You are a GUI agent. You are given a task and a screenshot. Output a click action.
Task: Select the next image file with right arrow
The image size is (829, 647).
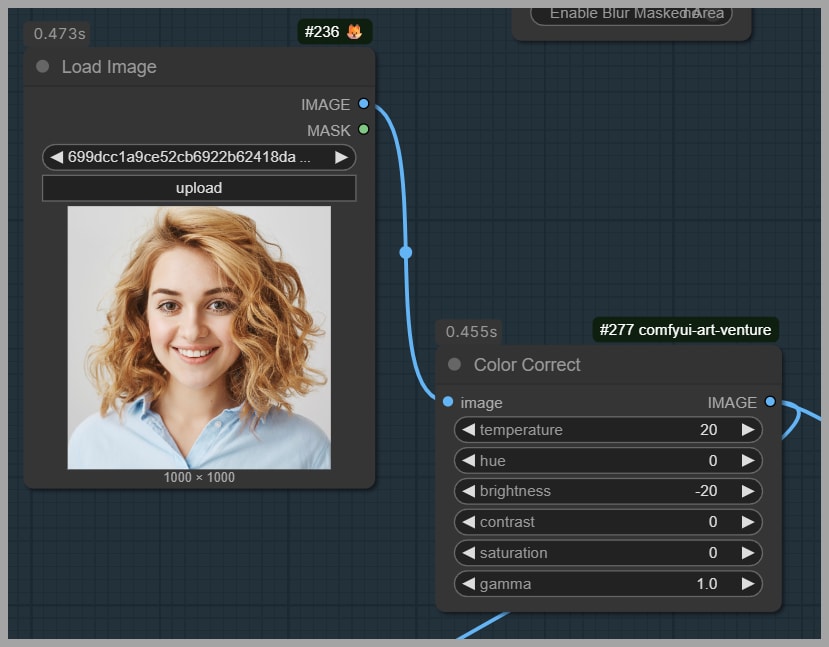tap(341, 157)
